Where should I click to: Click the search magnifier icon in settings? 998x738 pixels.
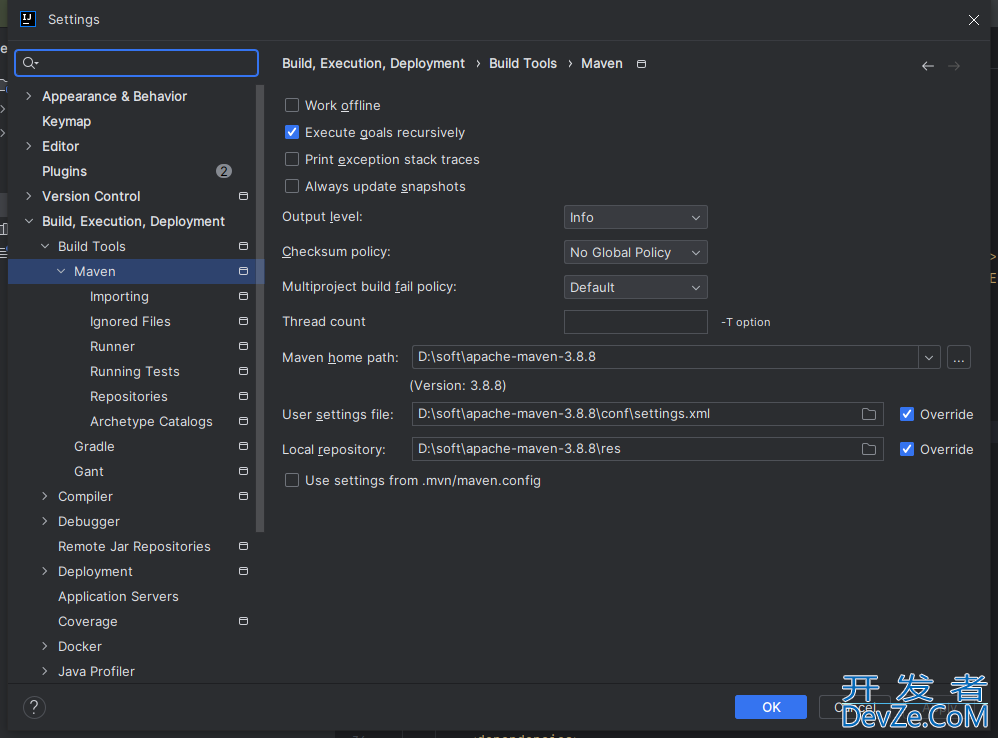point(29,62)
